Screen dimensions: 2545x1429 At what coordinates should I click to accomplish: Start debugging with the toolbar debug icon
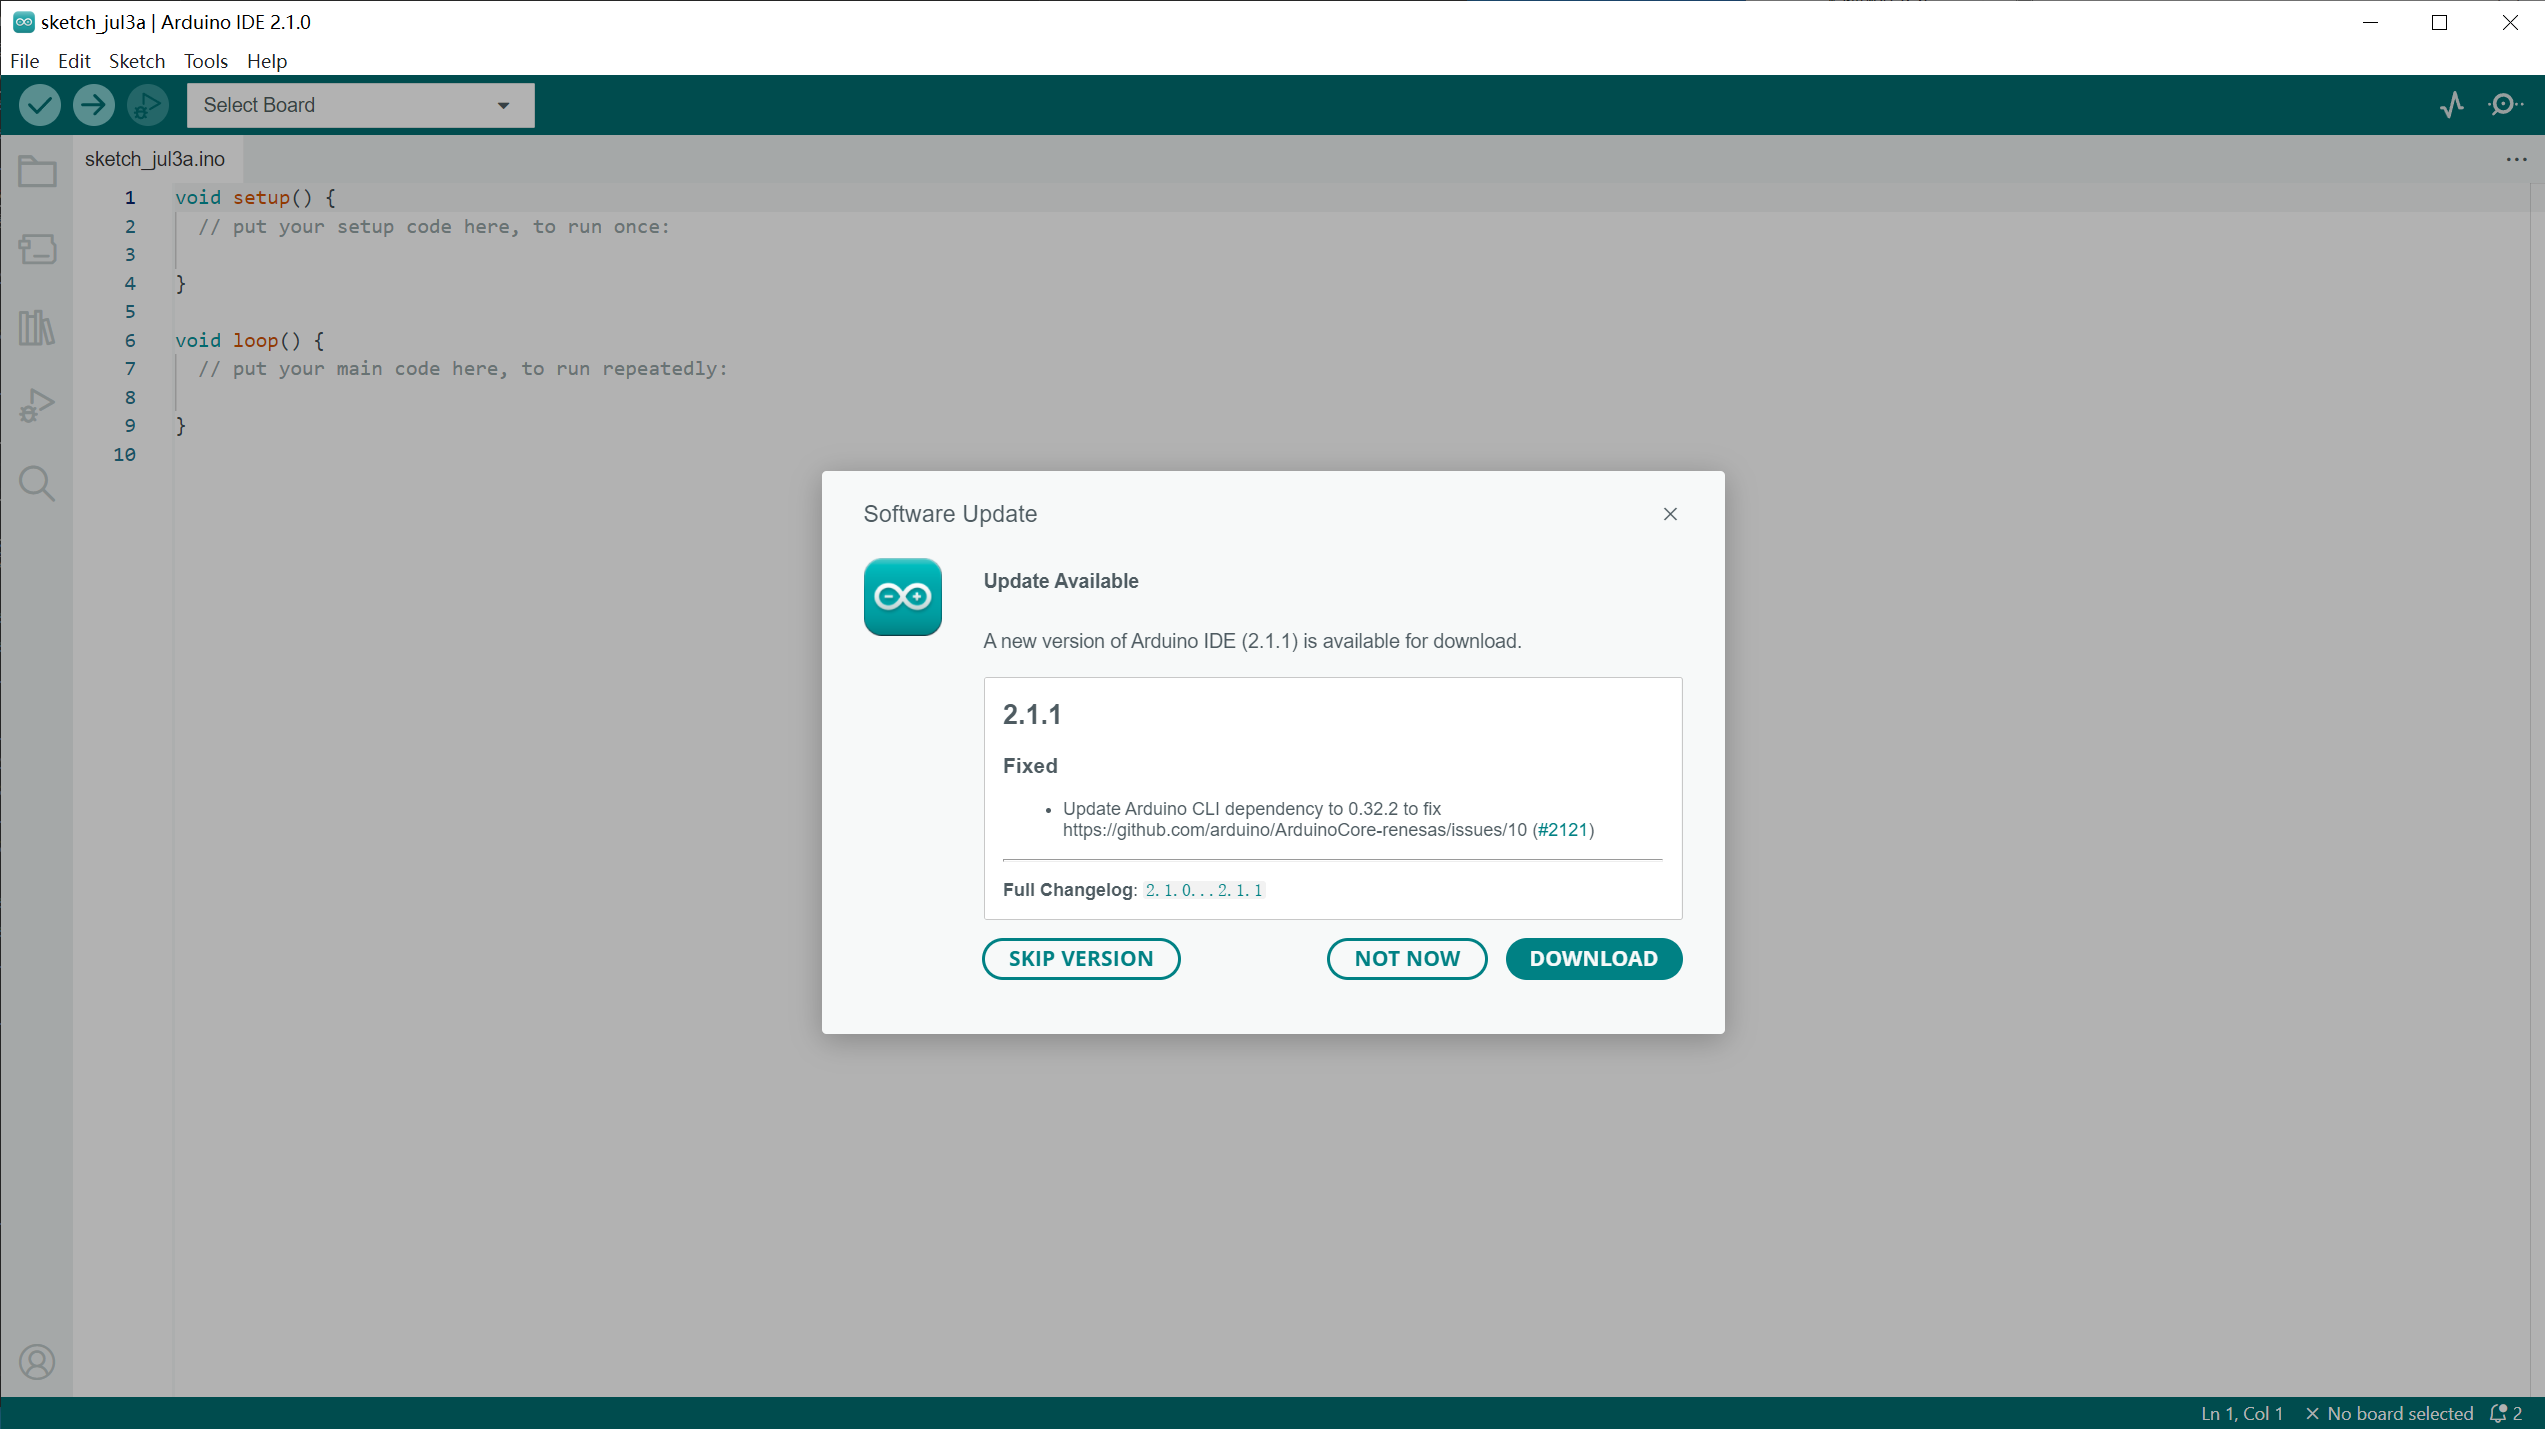point(148,105)
